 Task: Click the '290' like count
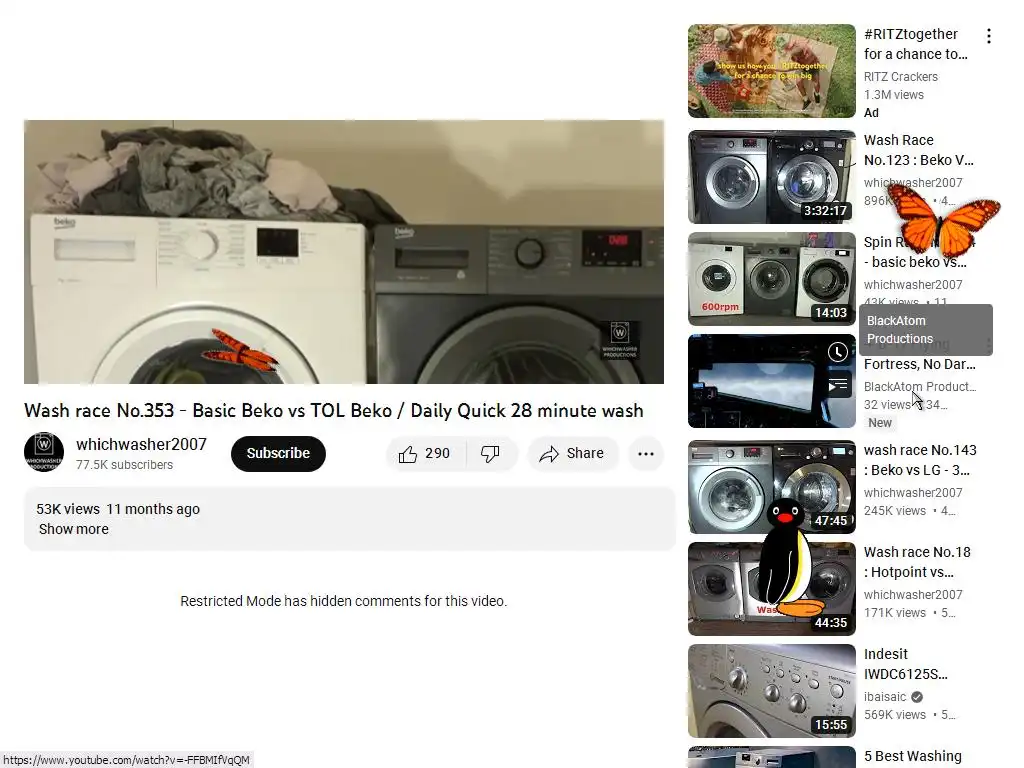[437, 454]
